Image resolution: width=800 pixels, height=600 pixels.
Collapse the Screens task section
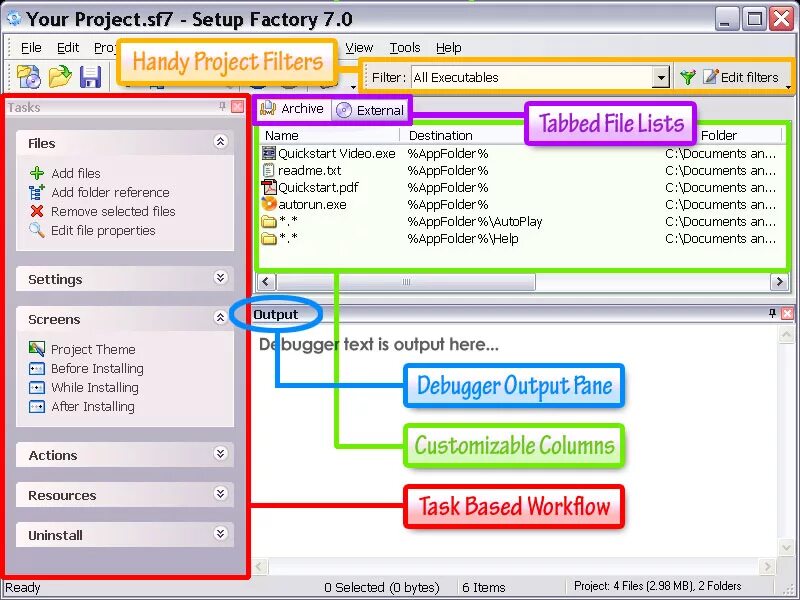point(220,317)
